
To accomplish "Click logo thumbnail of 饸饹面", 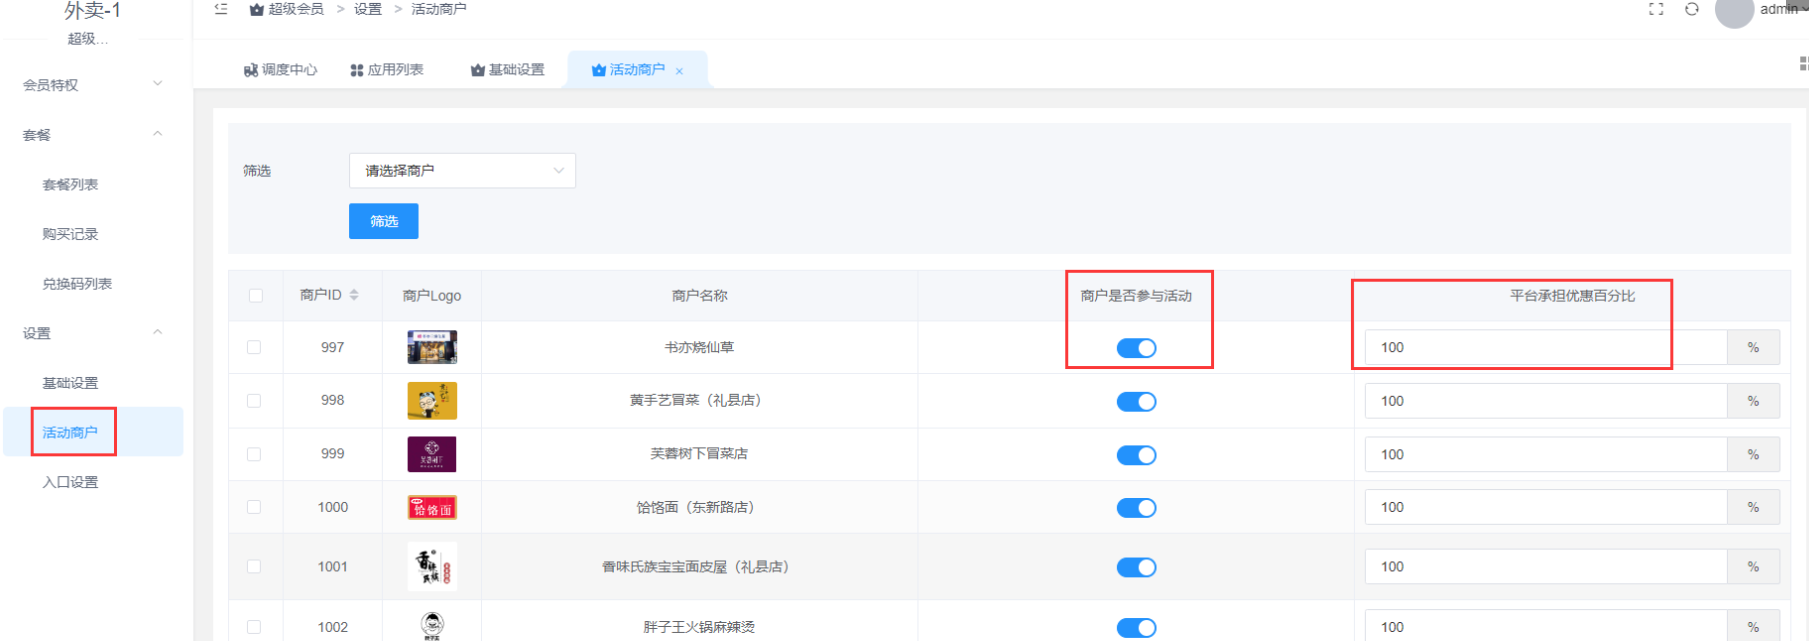I will [432, 508].
